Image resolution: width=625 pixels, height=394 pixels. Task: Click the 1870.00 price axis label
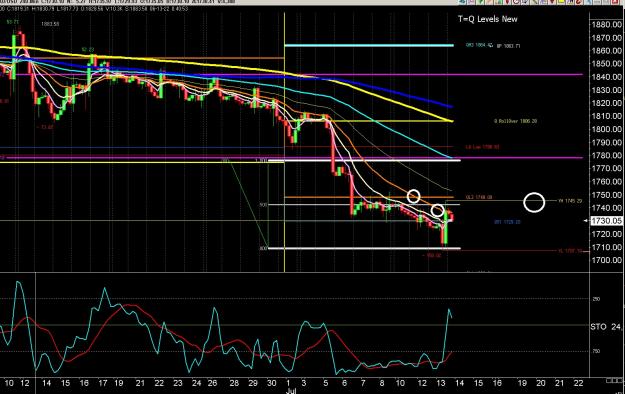point(607,38)
